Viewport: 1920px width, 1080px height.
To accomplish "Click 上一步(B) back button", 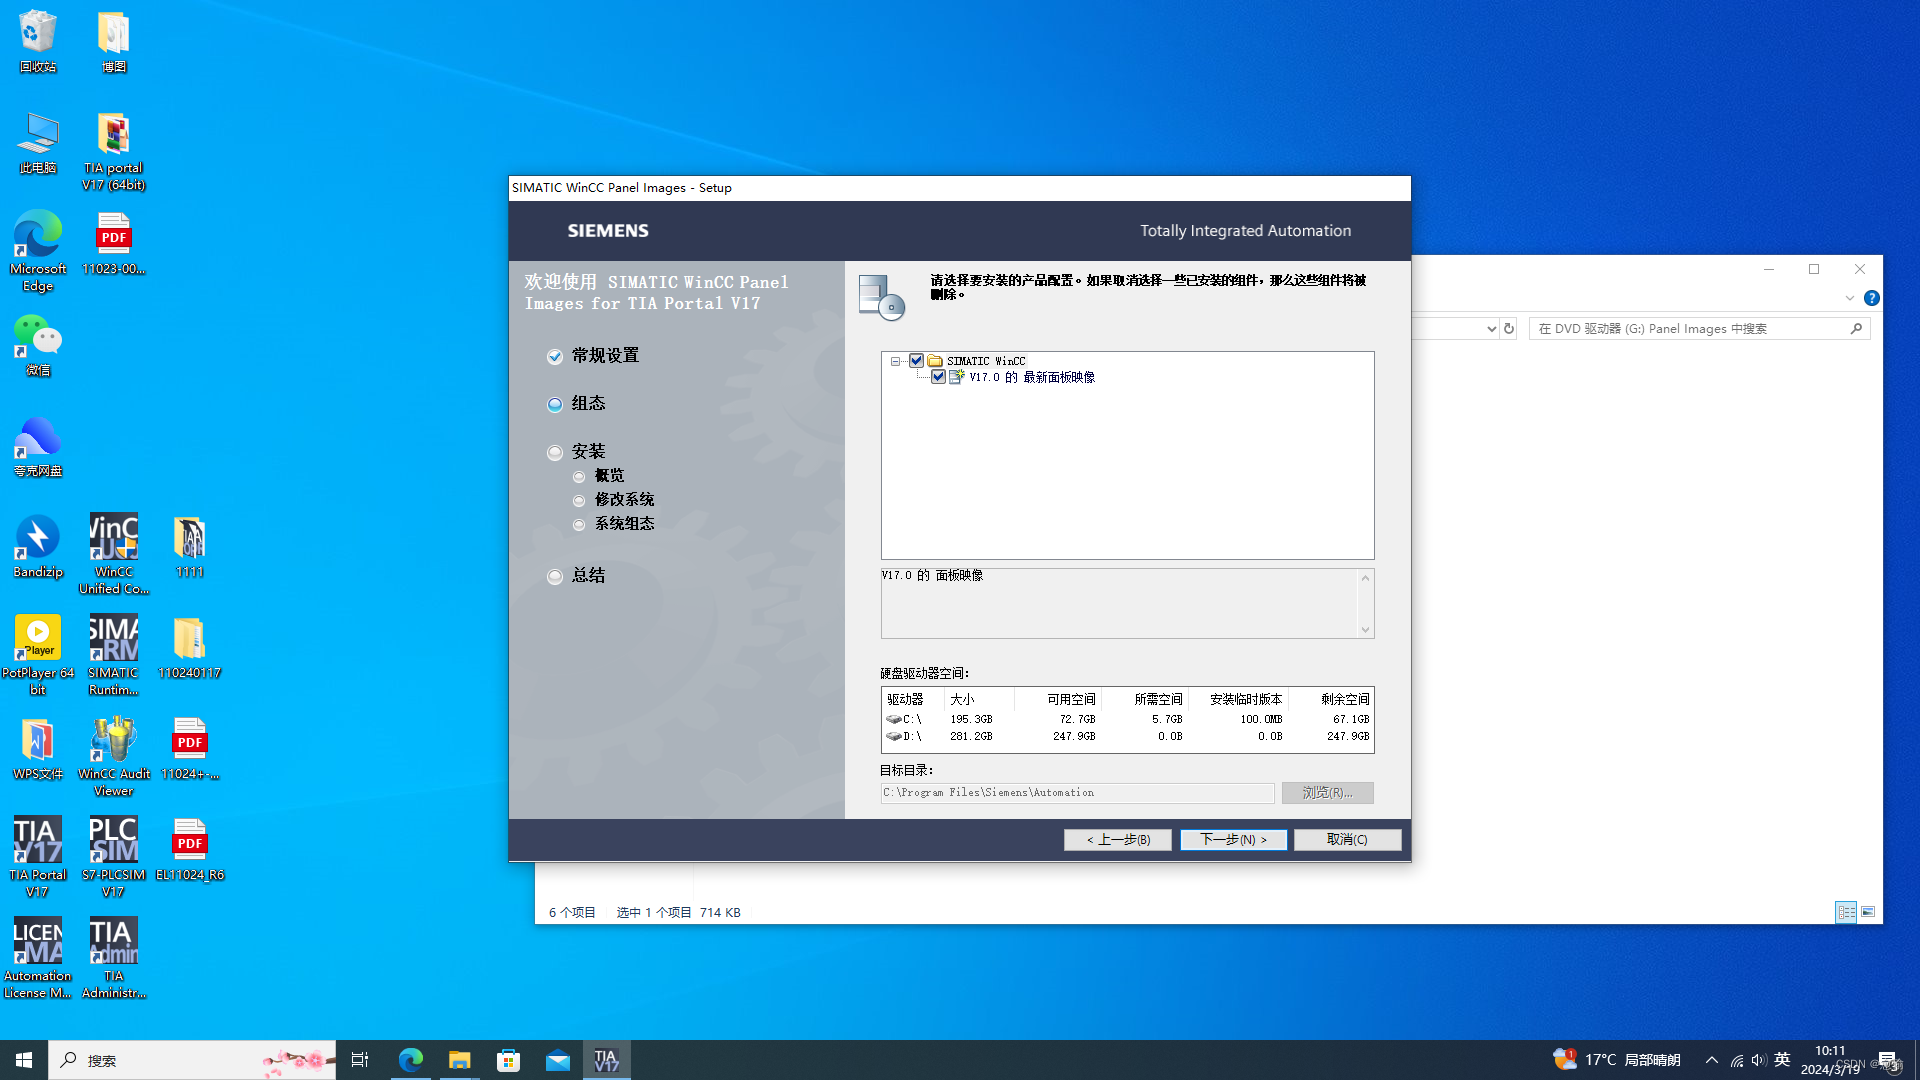I will click(1117, 840).
